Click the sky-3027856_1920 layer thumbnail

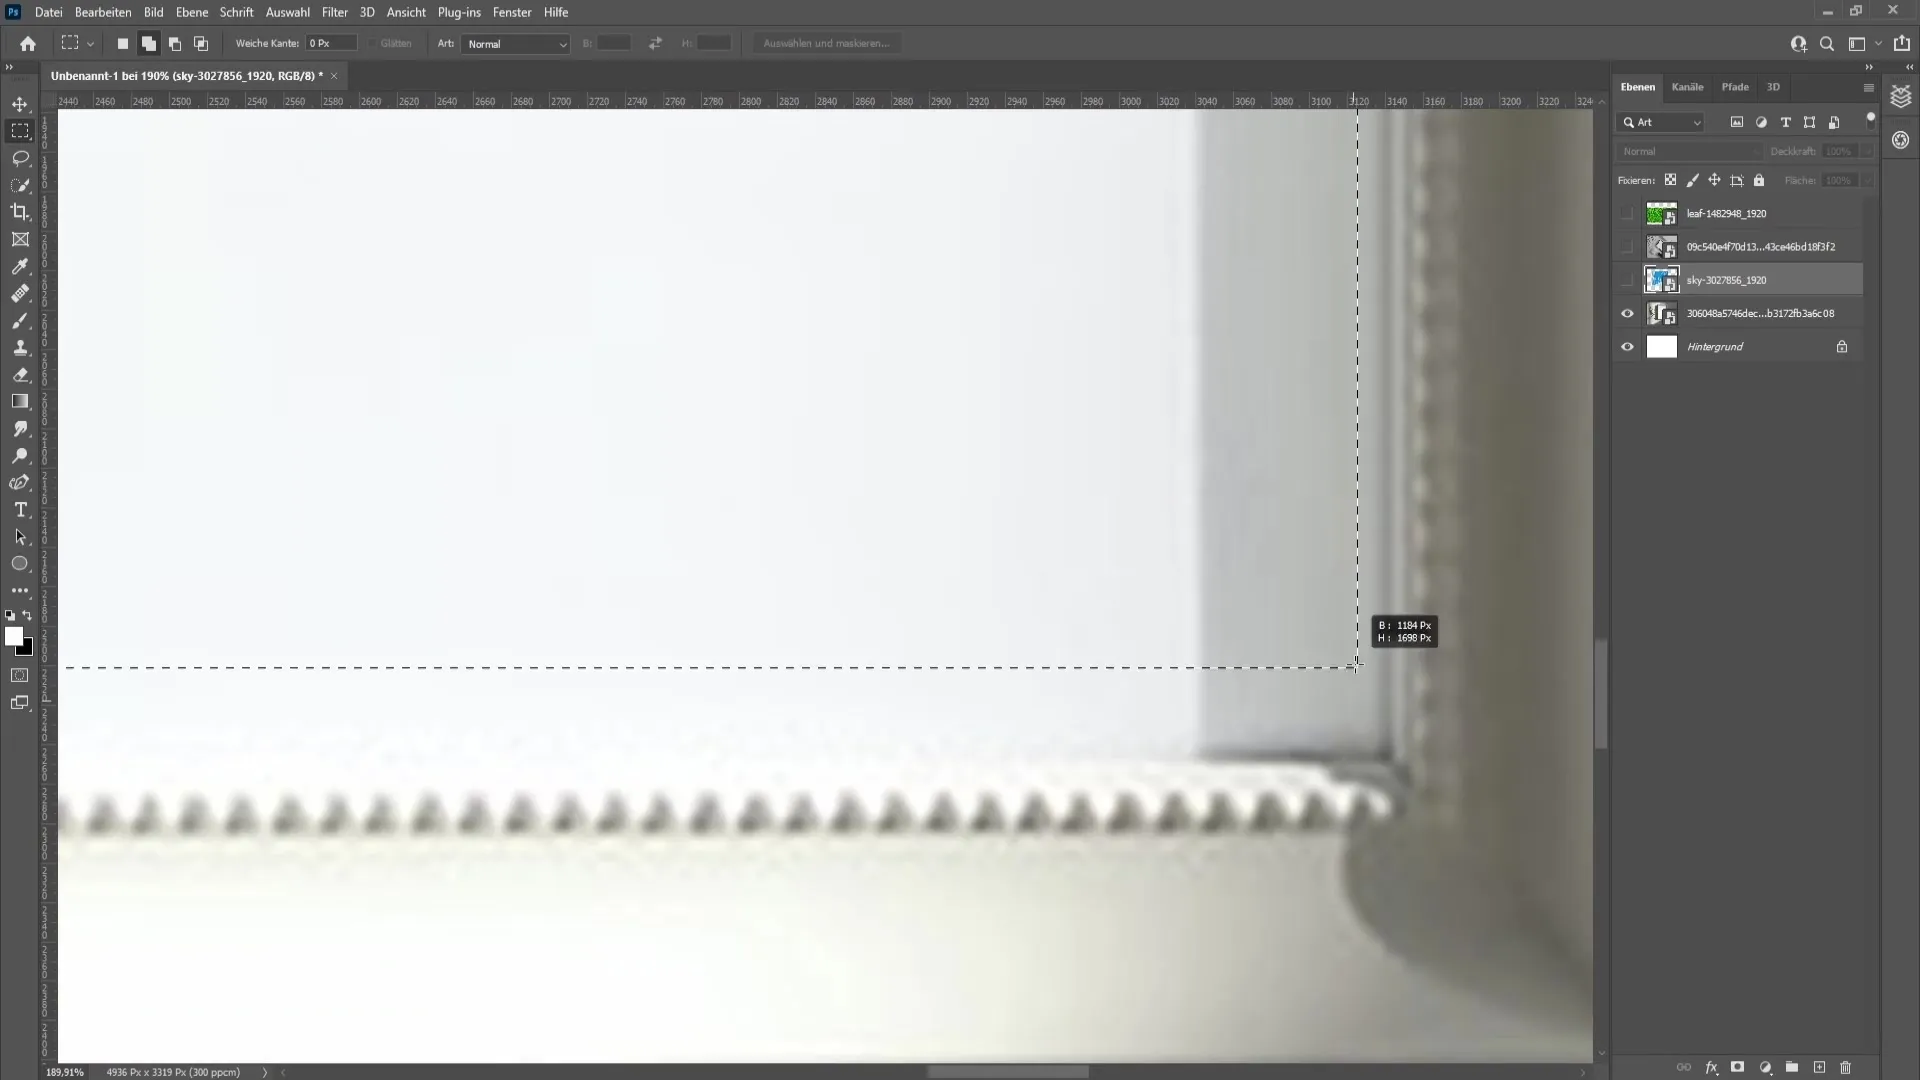click(x=1662, y=280)
